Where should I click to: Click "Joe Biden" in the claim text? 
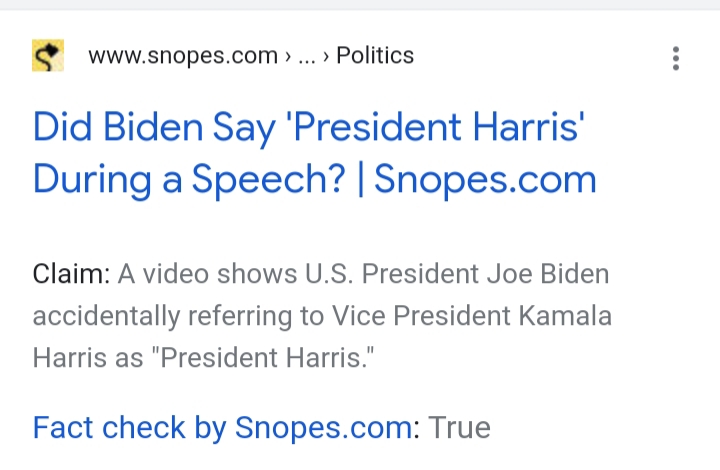click(558, 274)
